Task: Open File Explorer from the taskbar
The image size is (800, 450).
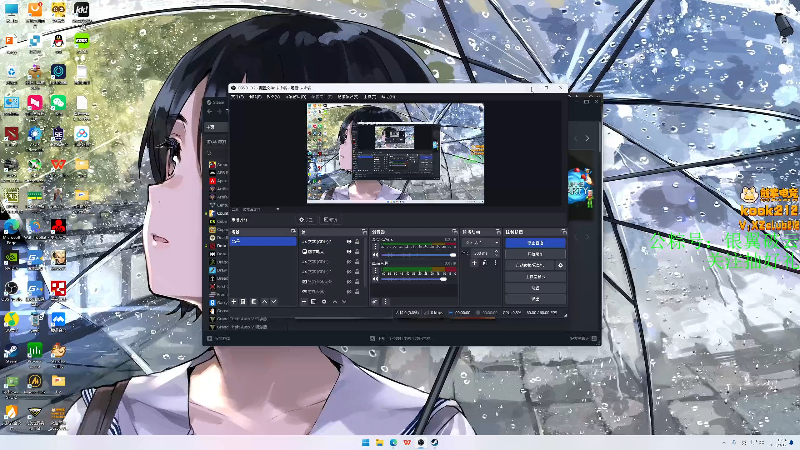Action: point(379,442)
